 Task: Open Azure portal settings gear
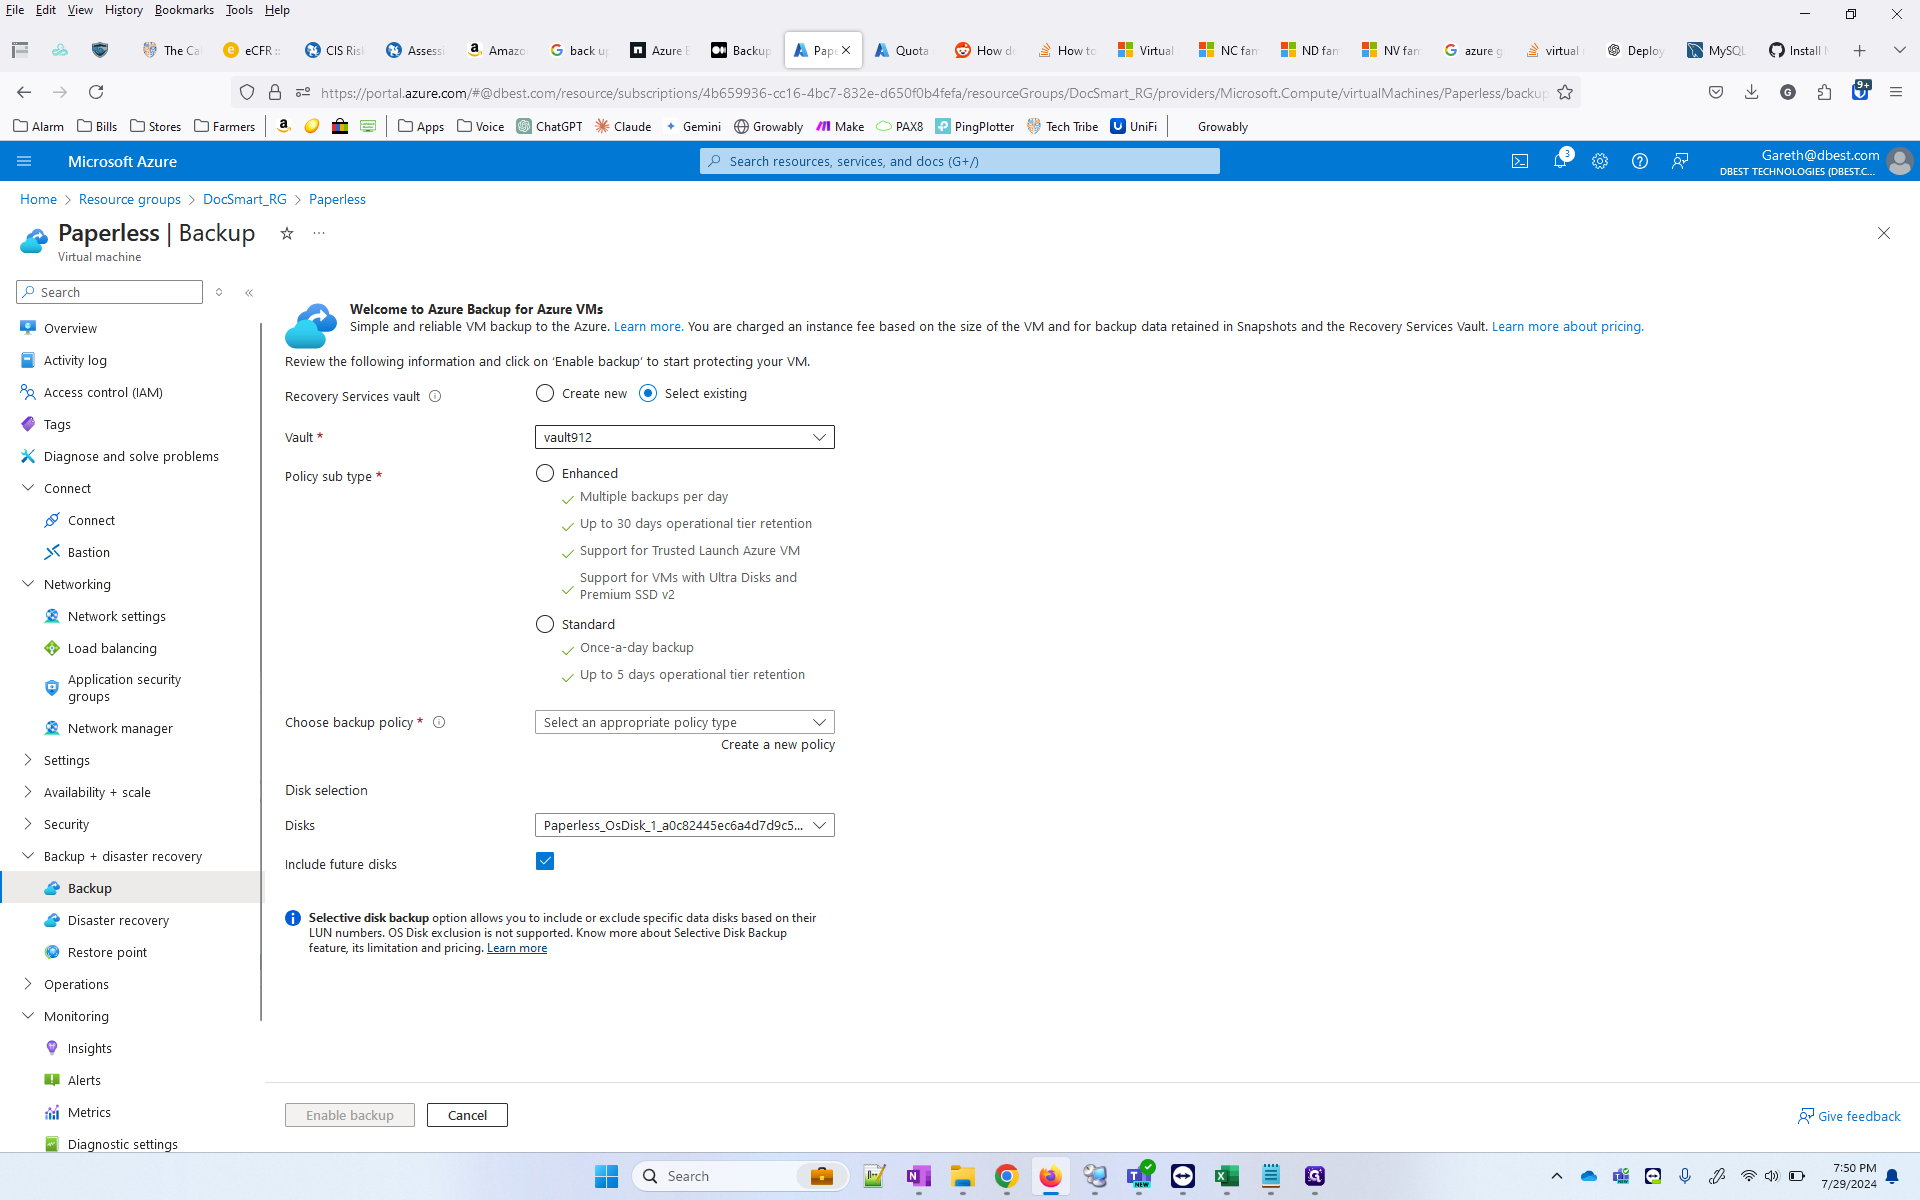(1600, 161)
